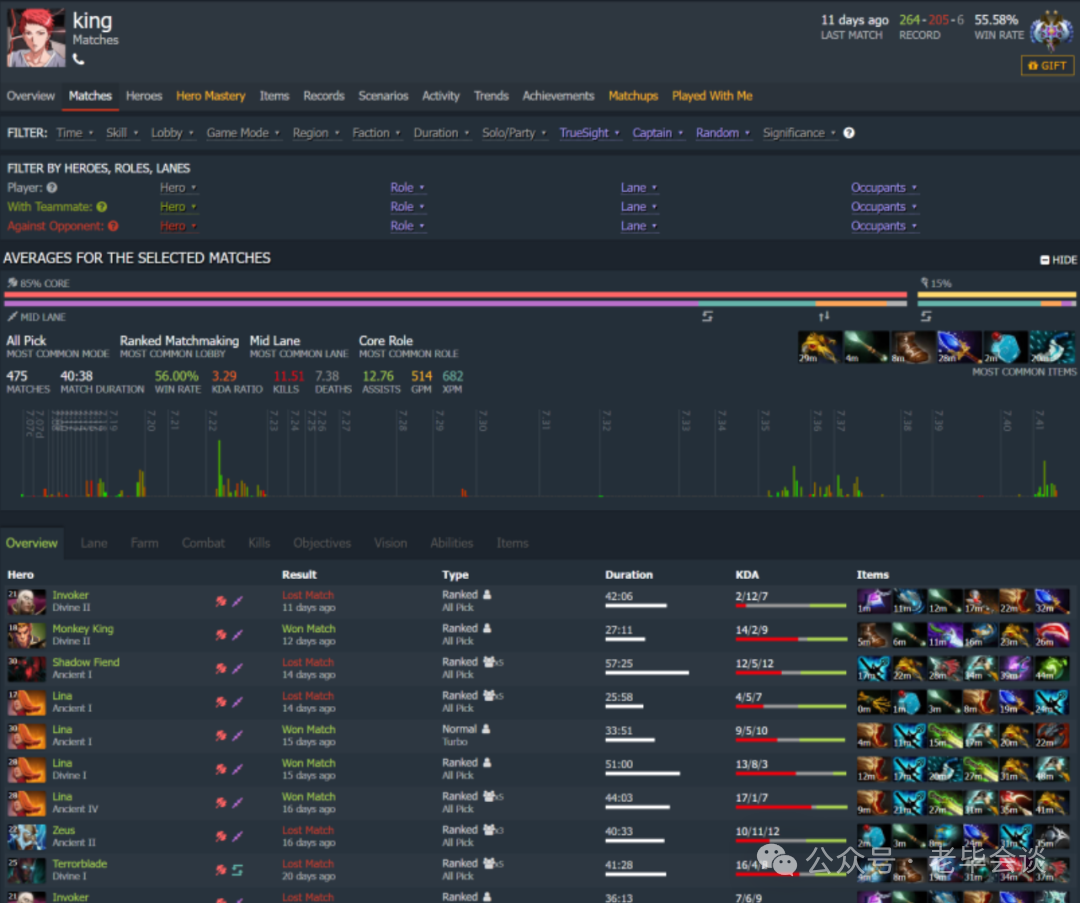This screenshot has height=903, width=1080.
Task: Click the Monkey King hero portrait
Action: pyautogui.click(x=27, y=635)
